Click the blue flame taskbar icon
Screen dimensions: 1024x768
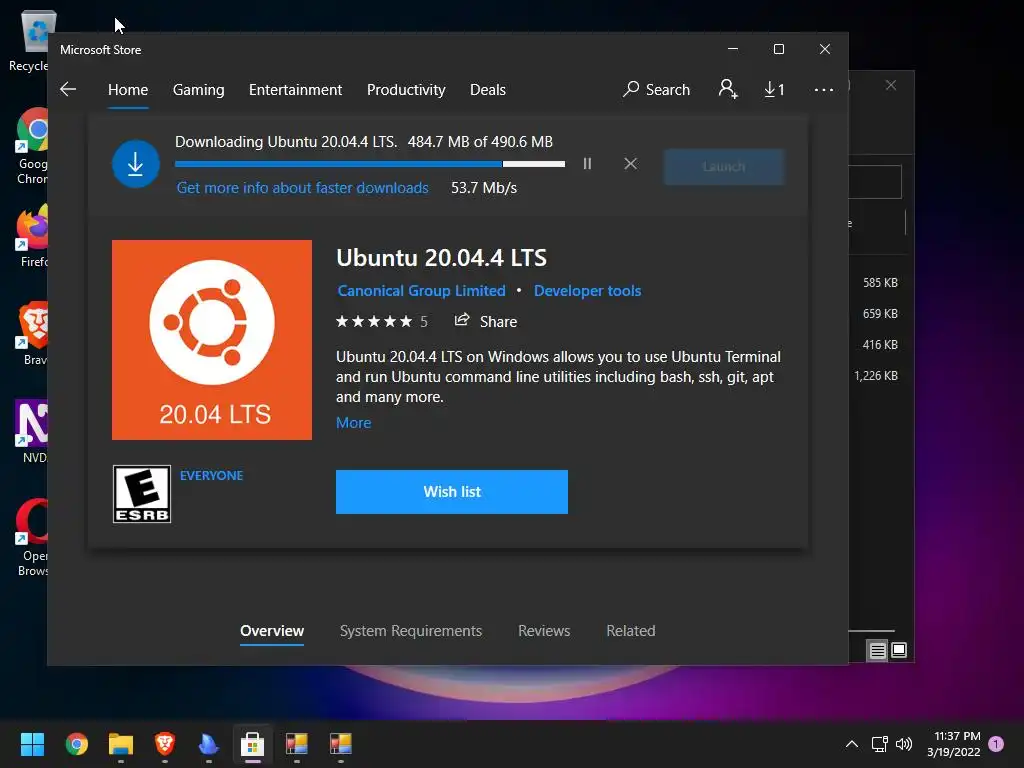pyautogui.click(x=208, y=744)
